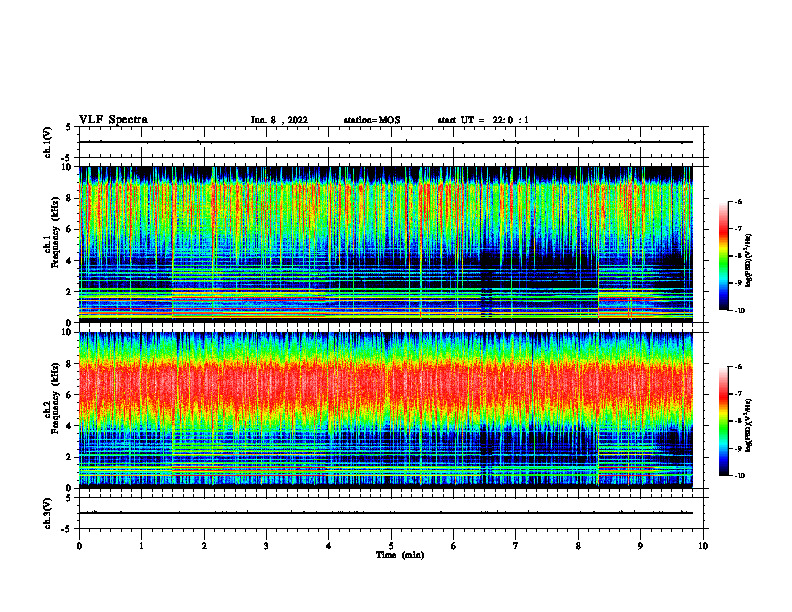Click inside the ch.1 spectrogram panel
This screenshot has width=792, height=612.
[x=386, y=244]
